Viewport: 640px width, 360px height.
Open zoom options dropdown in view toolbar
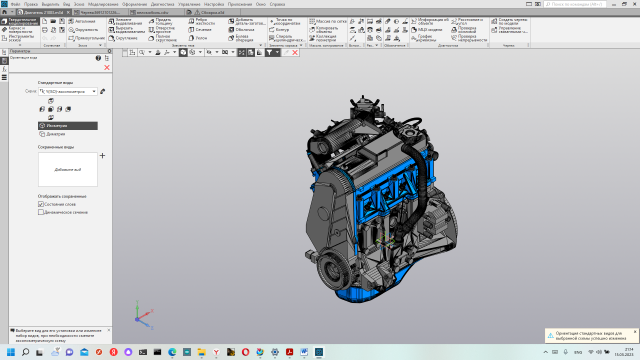point(149,52)
